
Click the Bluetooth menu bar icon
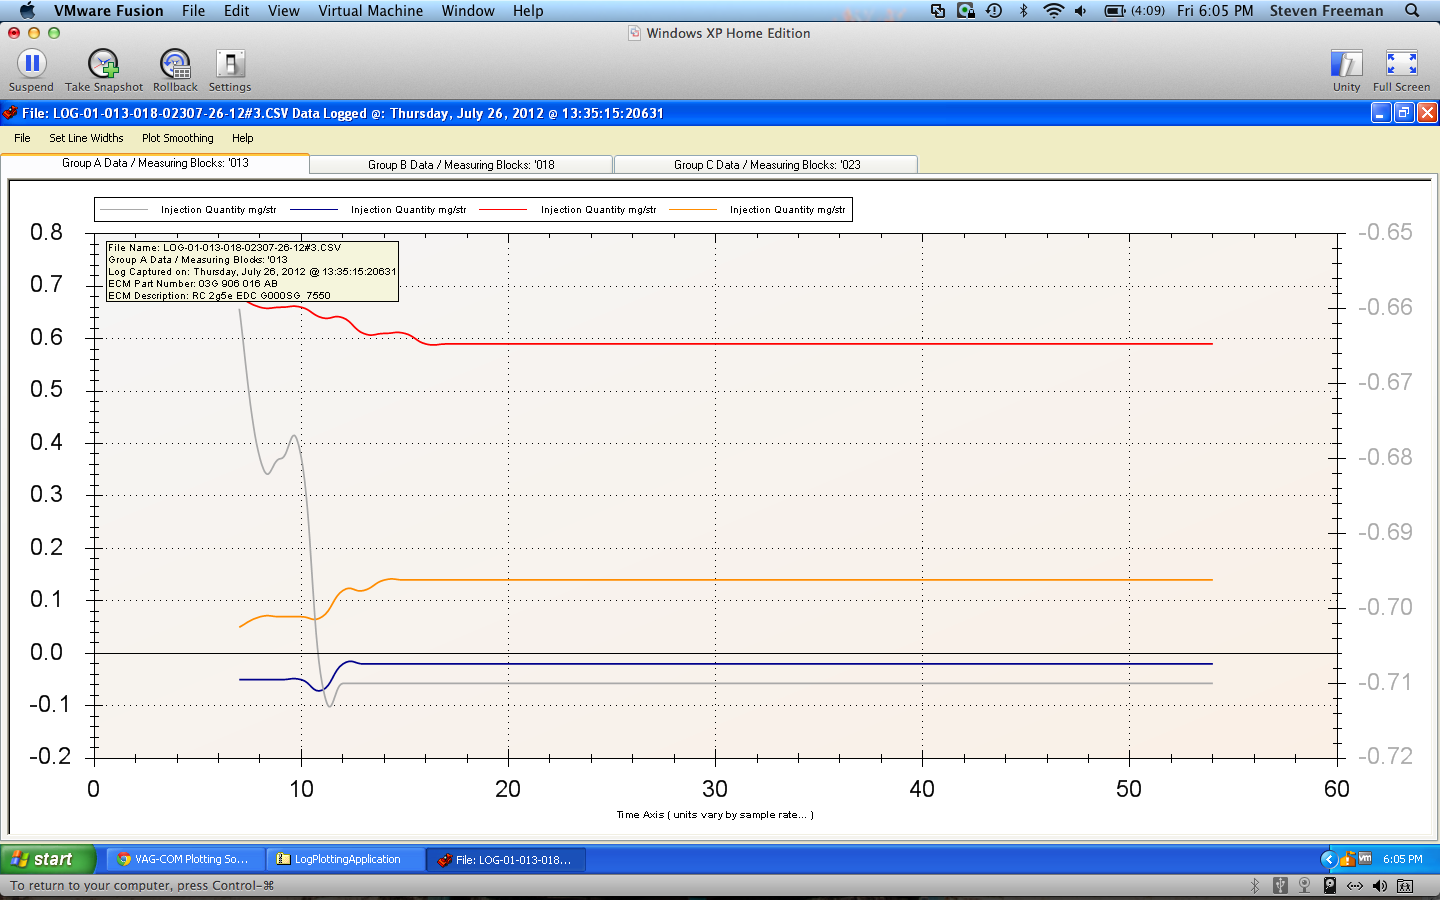(1023, 11)
